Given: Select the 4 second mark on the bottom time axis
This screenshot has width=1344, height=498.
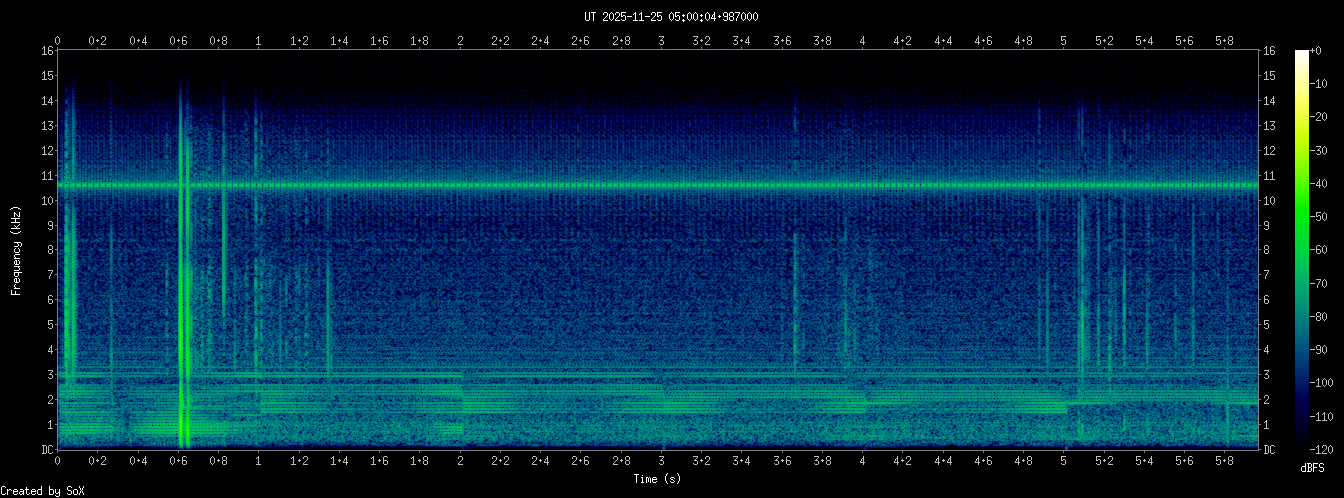Looking at the screenshot, I should [x=862, y=461].
